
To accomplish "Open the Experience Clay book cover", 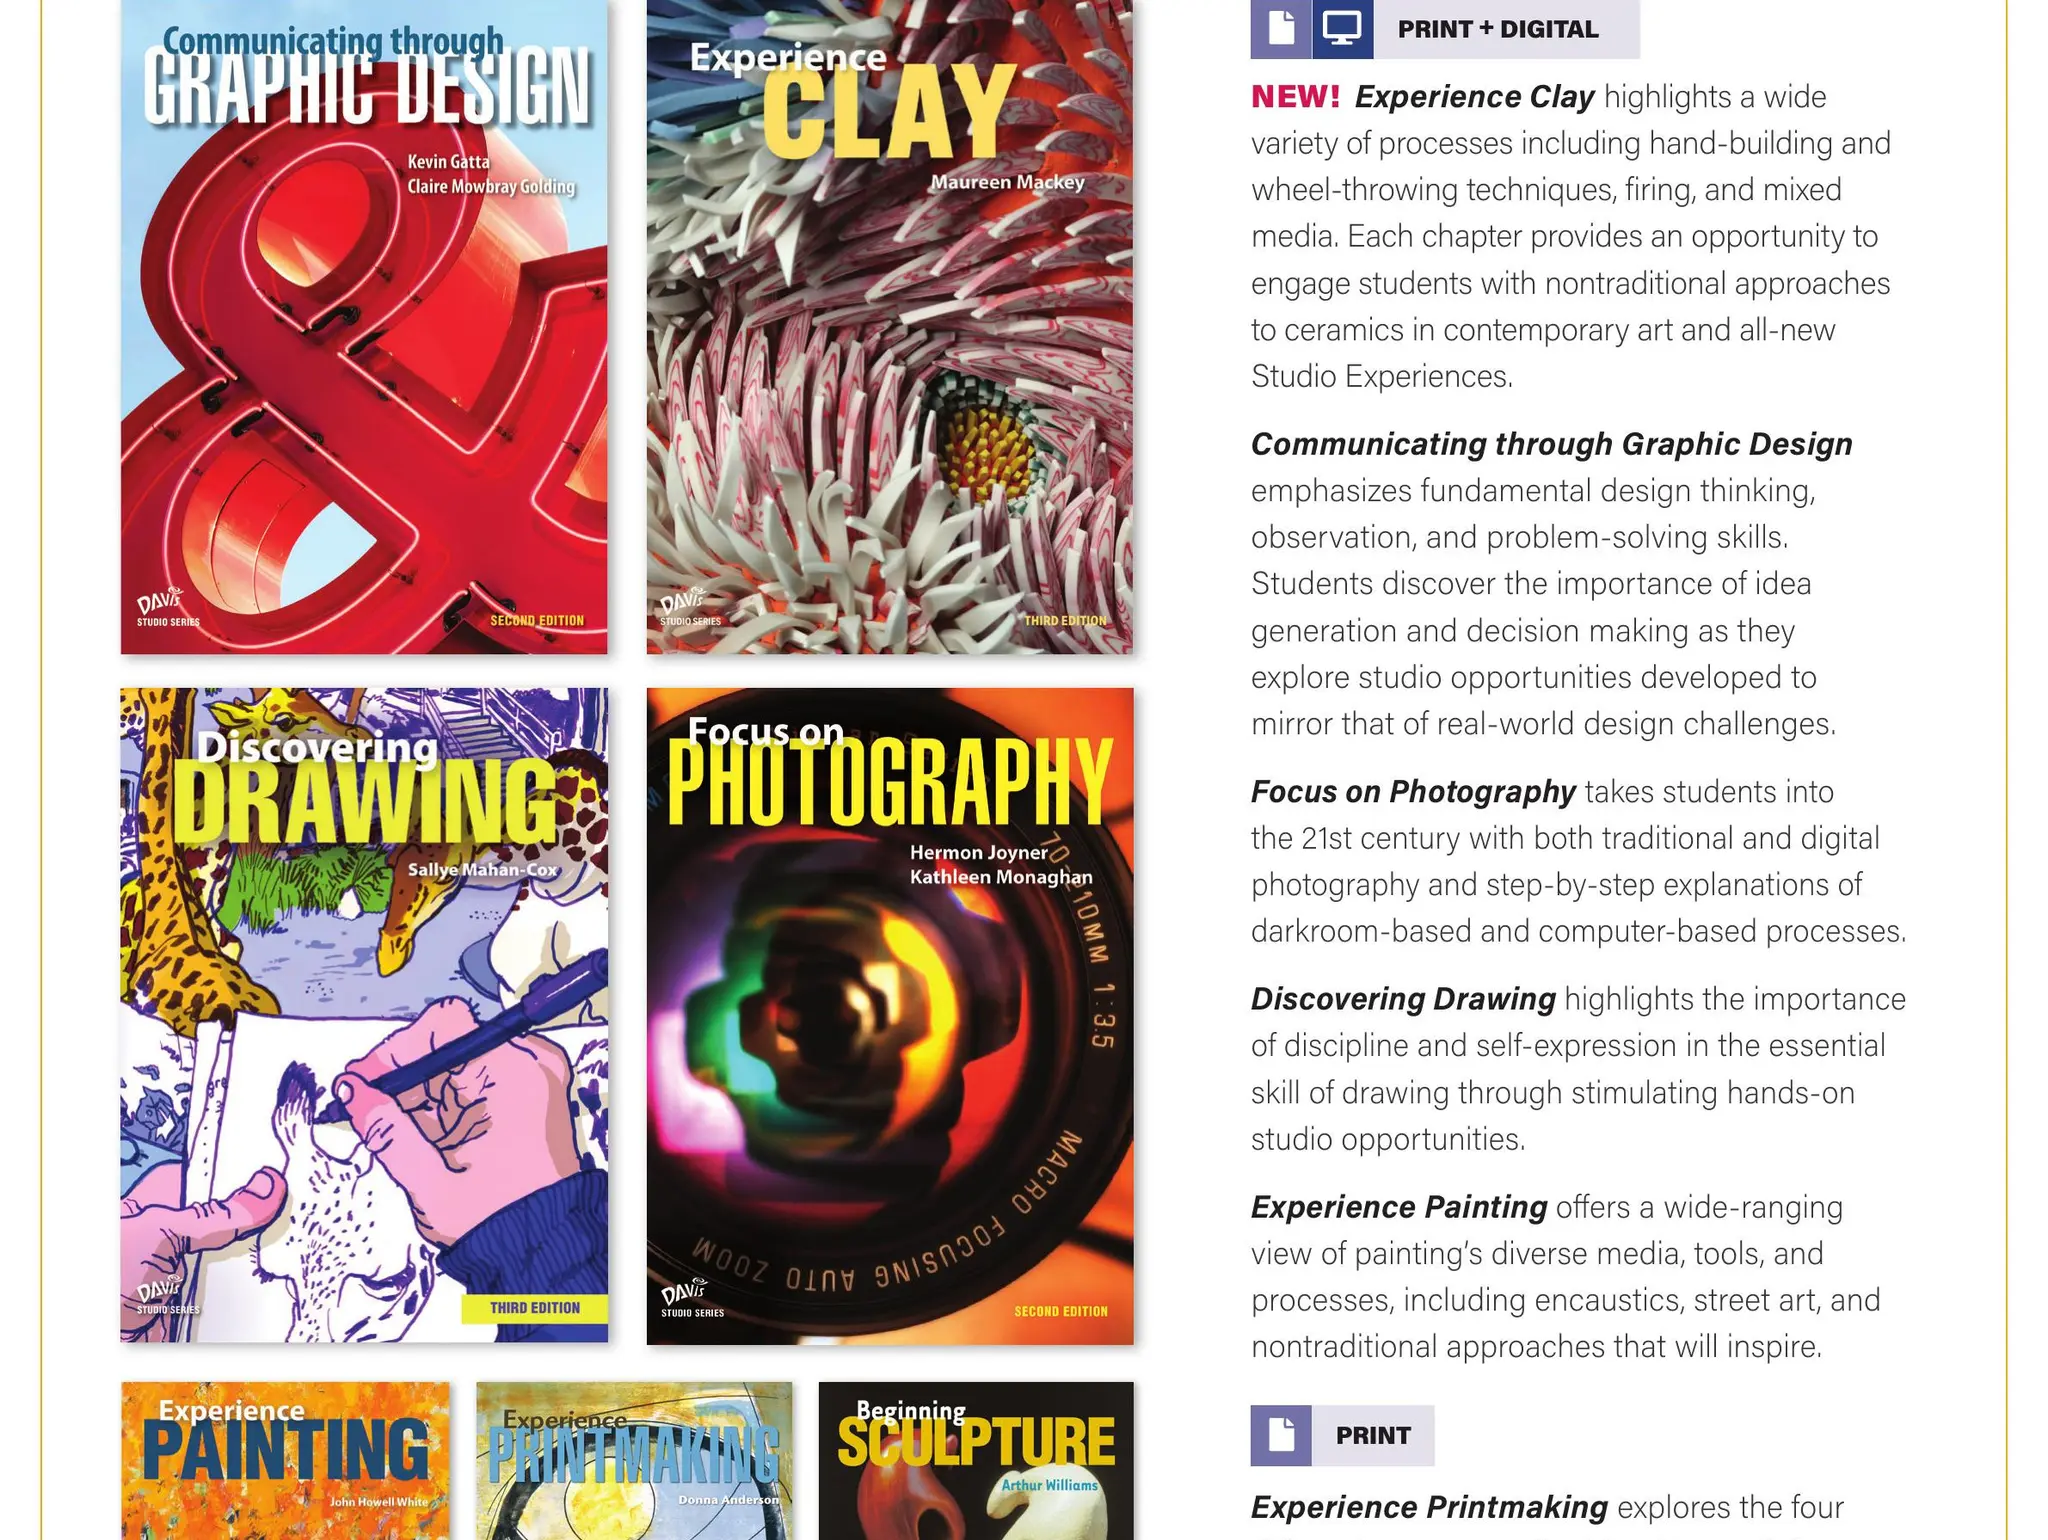I will pyautogui.click(x=890, y=327).
